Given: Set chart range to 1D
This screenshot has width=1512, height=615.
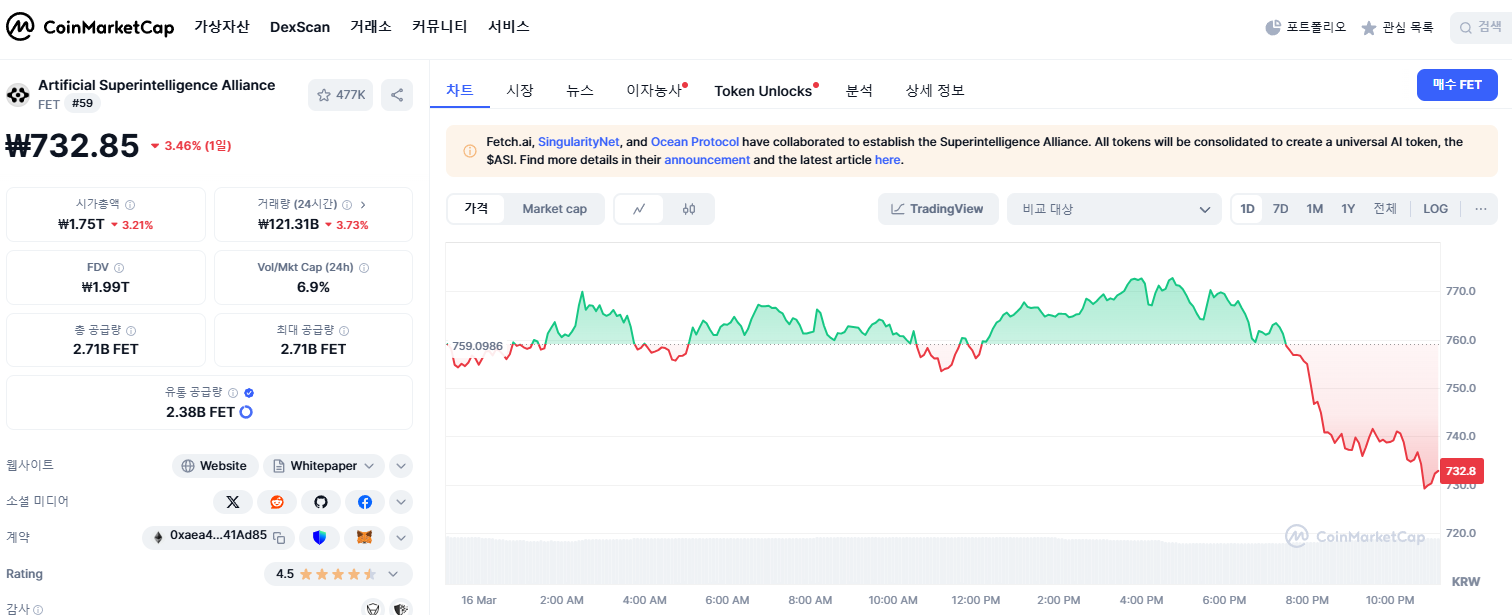Looking at the screenshot, I should tap(1247, 209).
